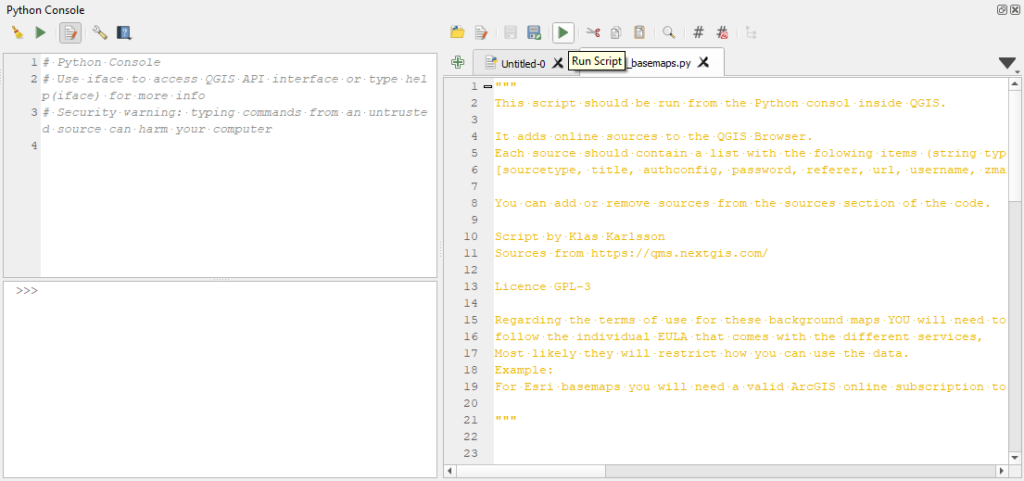Open a script file in editor

(457, 33)
